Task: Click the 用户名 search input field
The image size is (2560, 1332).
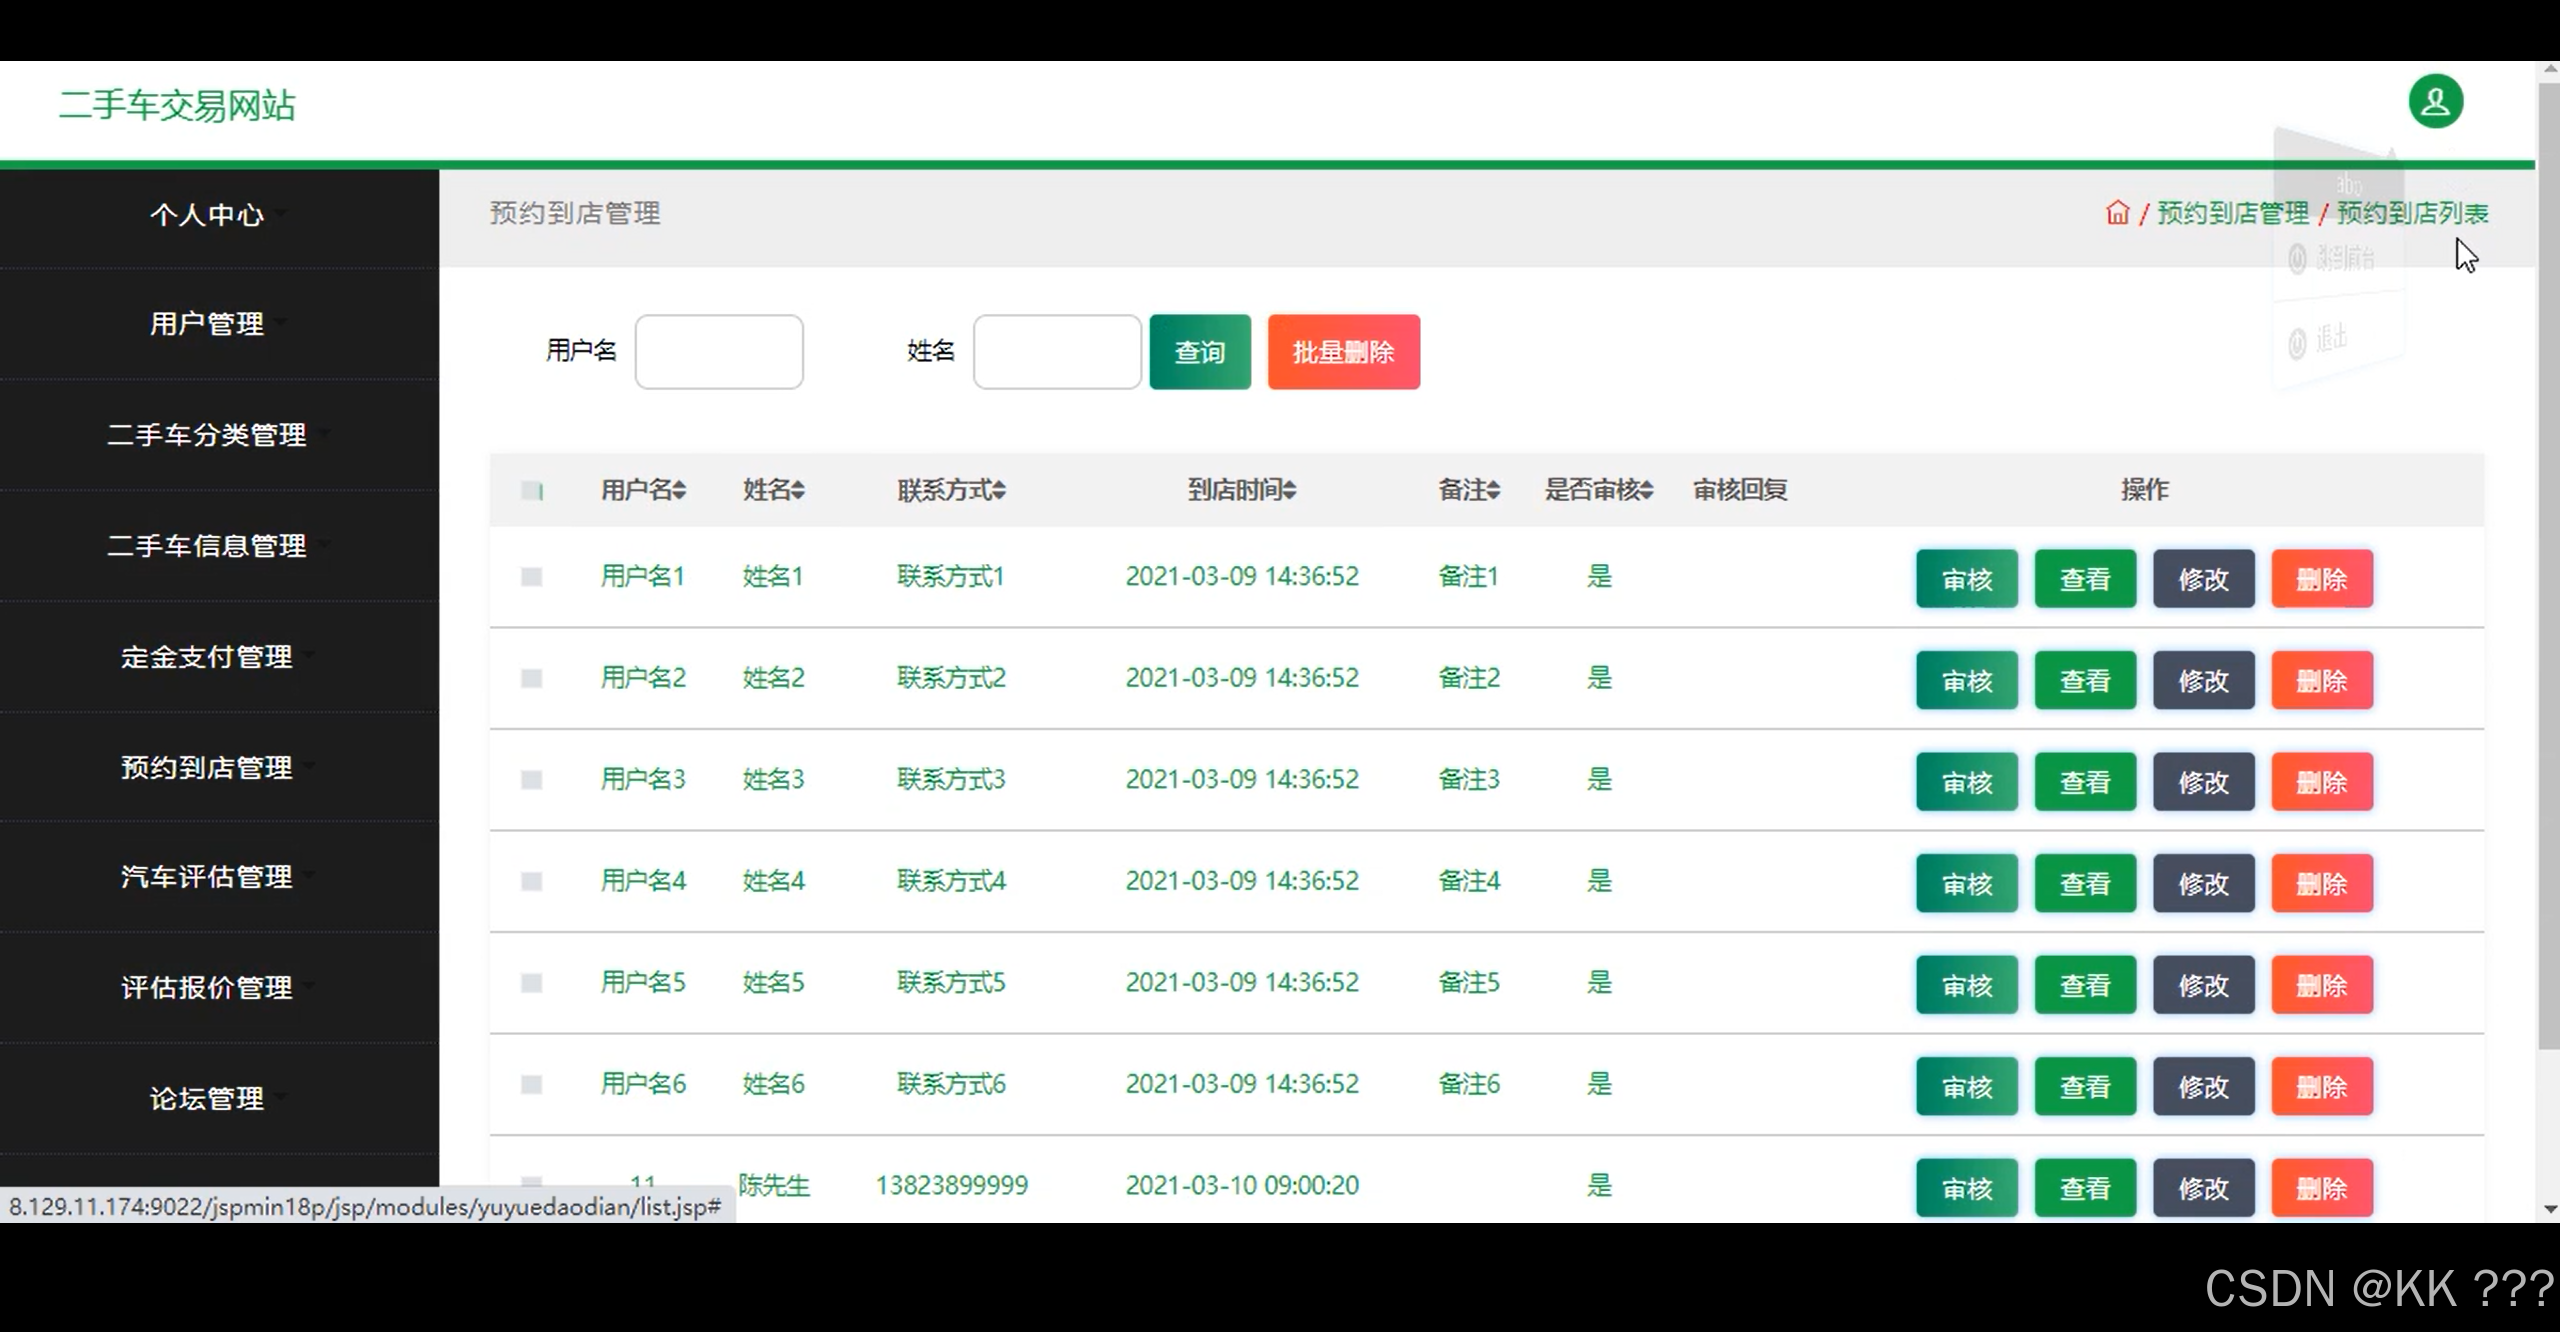Action: click(x=719, y=352)
